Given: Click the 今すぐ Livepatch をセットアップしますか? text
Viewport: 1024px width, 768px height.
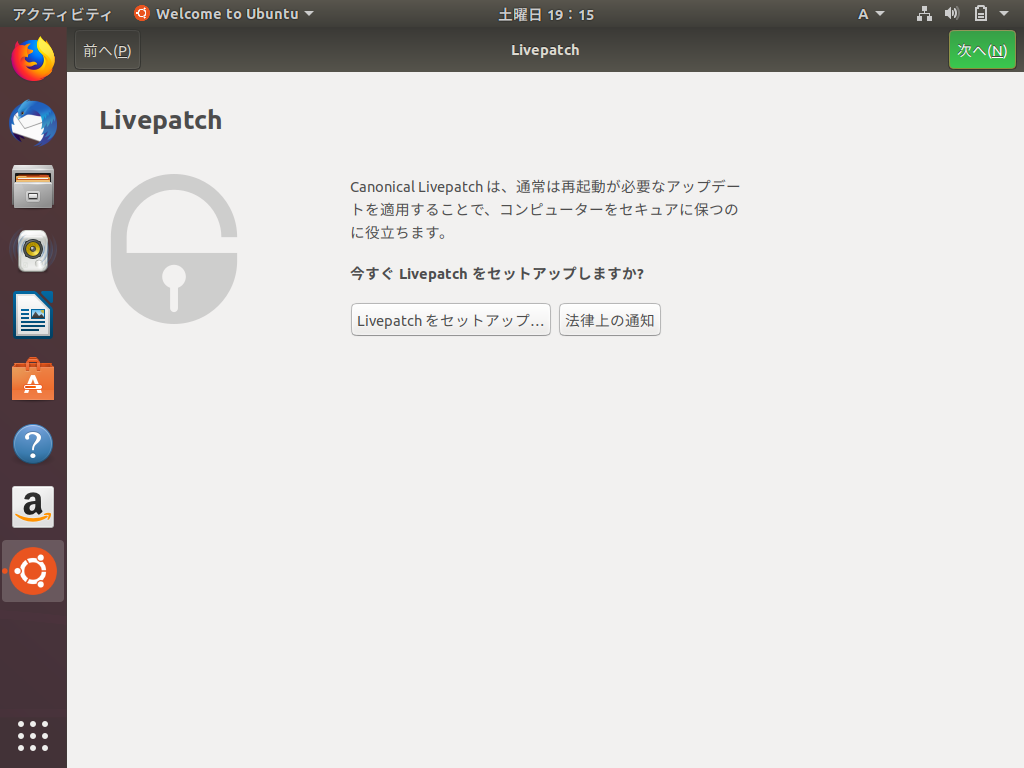Looking at the screenshot, I should click(497, 274).
